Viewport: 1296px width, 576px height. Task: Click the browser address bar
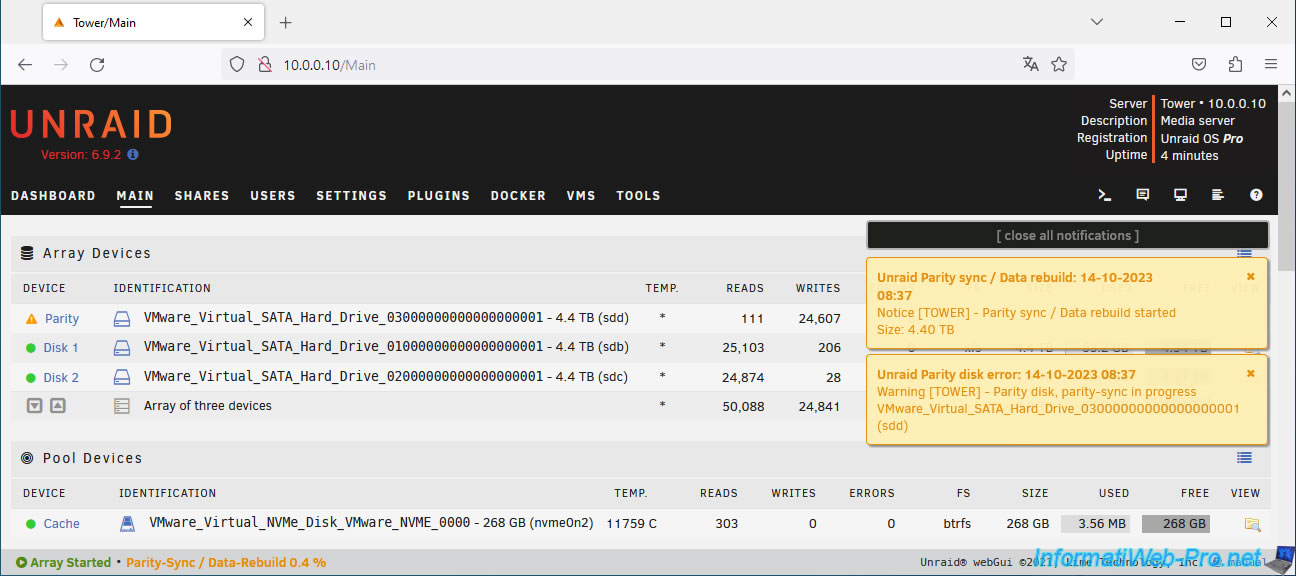point(640,65)
